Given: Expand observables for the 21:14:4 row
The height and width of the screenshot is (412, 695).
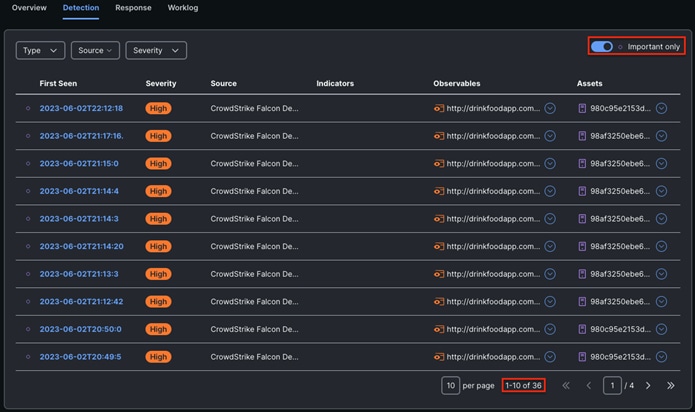Looking at the screenshot, I should 550,191.
